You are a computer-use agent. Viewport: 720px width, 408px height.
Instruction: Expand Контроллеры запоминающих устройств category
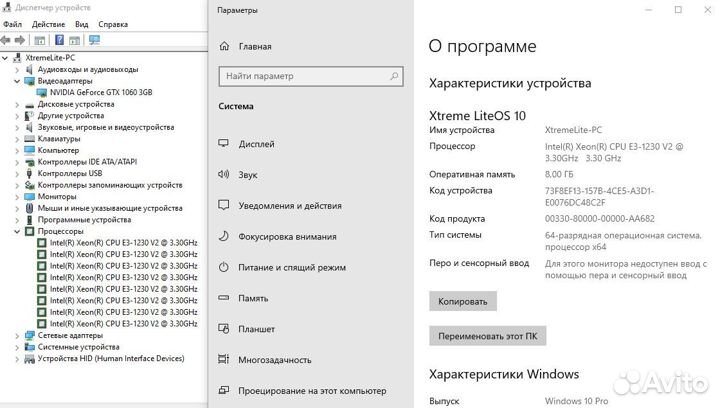point(17,185)
